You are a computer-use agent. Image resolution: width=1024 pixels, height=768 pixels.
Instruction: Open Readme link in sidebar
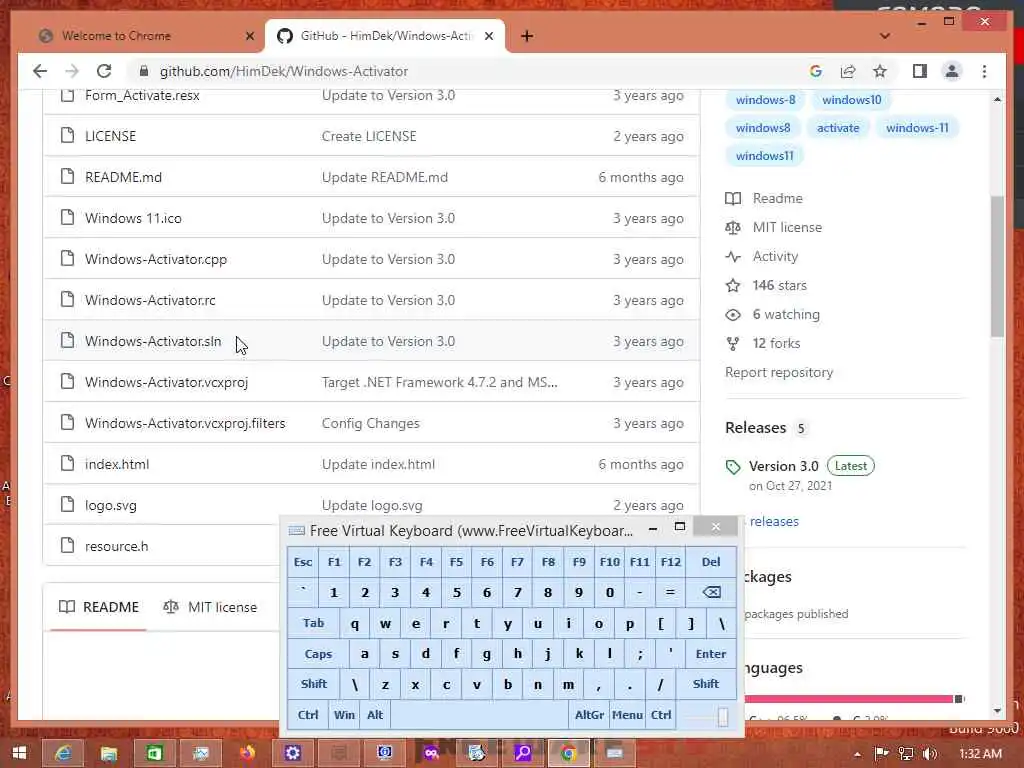(x=764, y=198)
